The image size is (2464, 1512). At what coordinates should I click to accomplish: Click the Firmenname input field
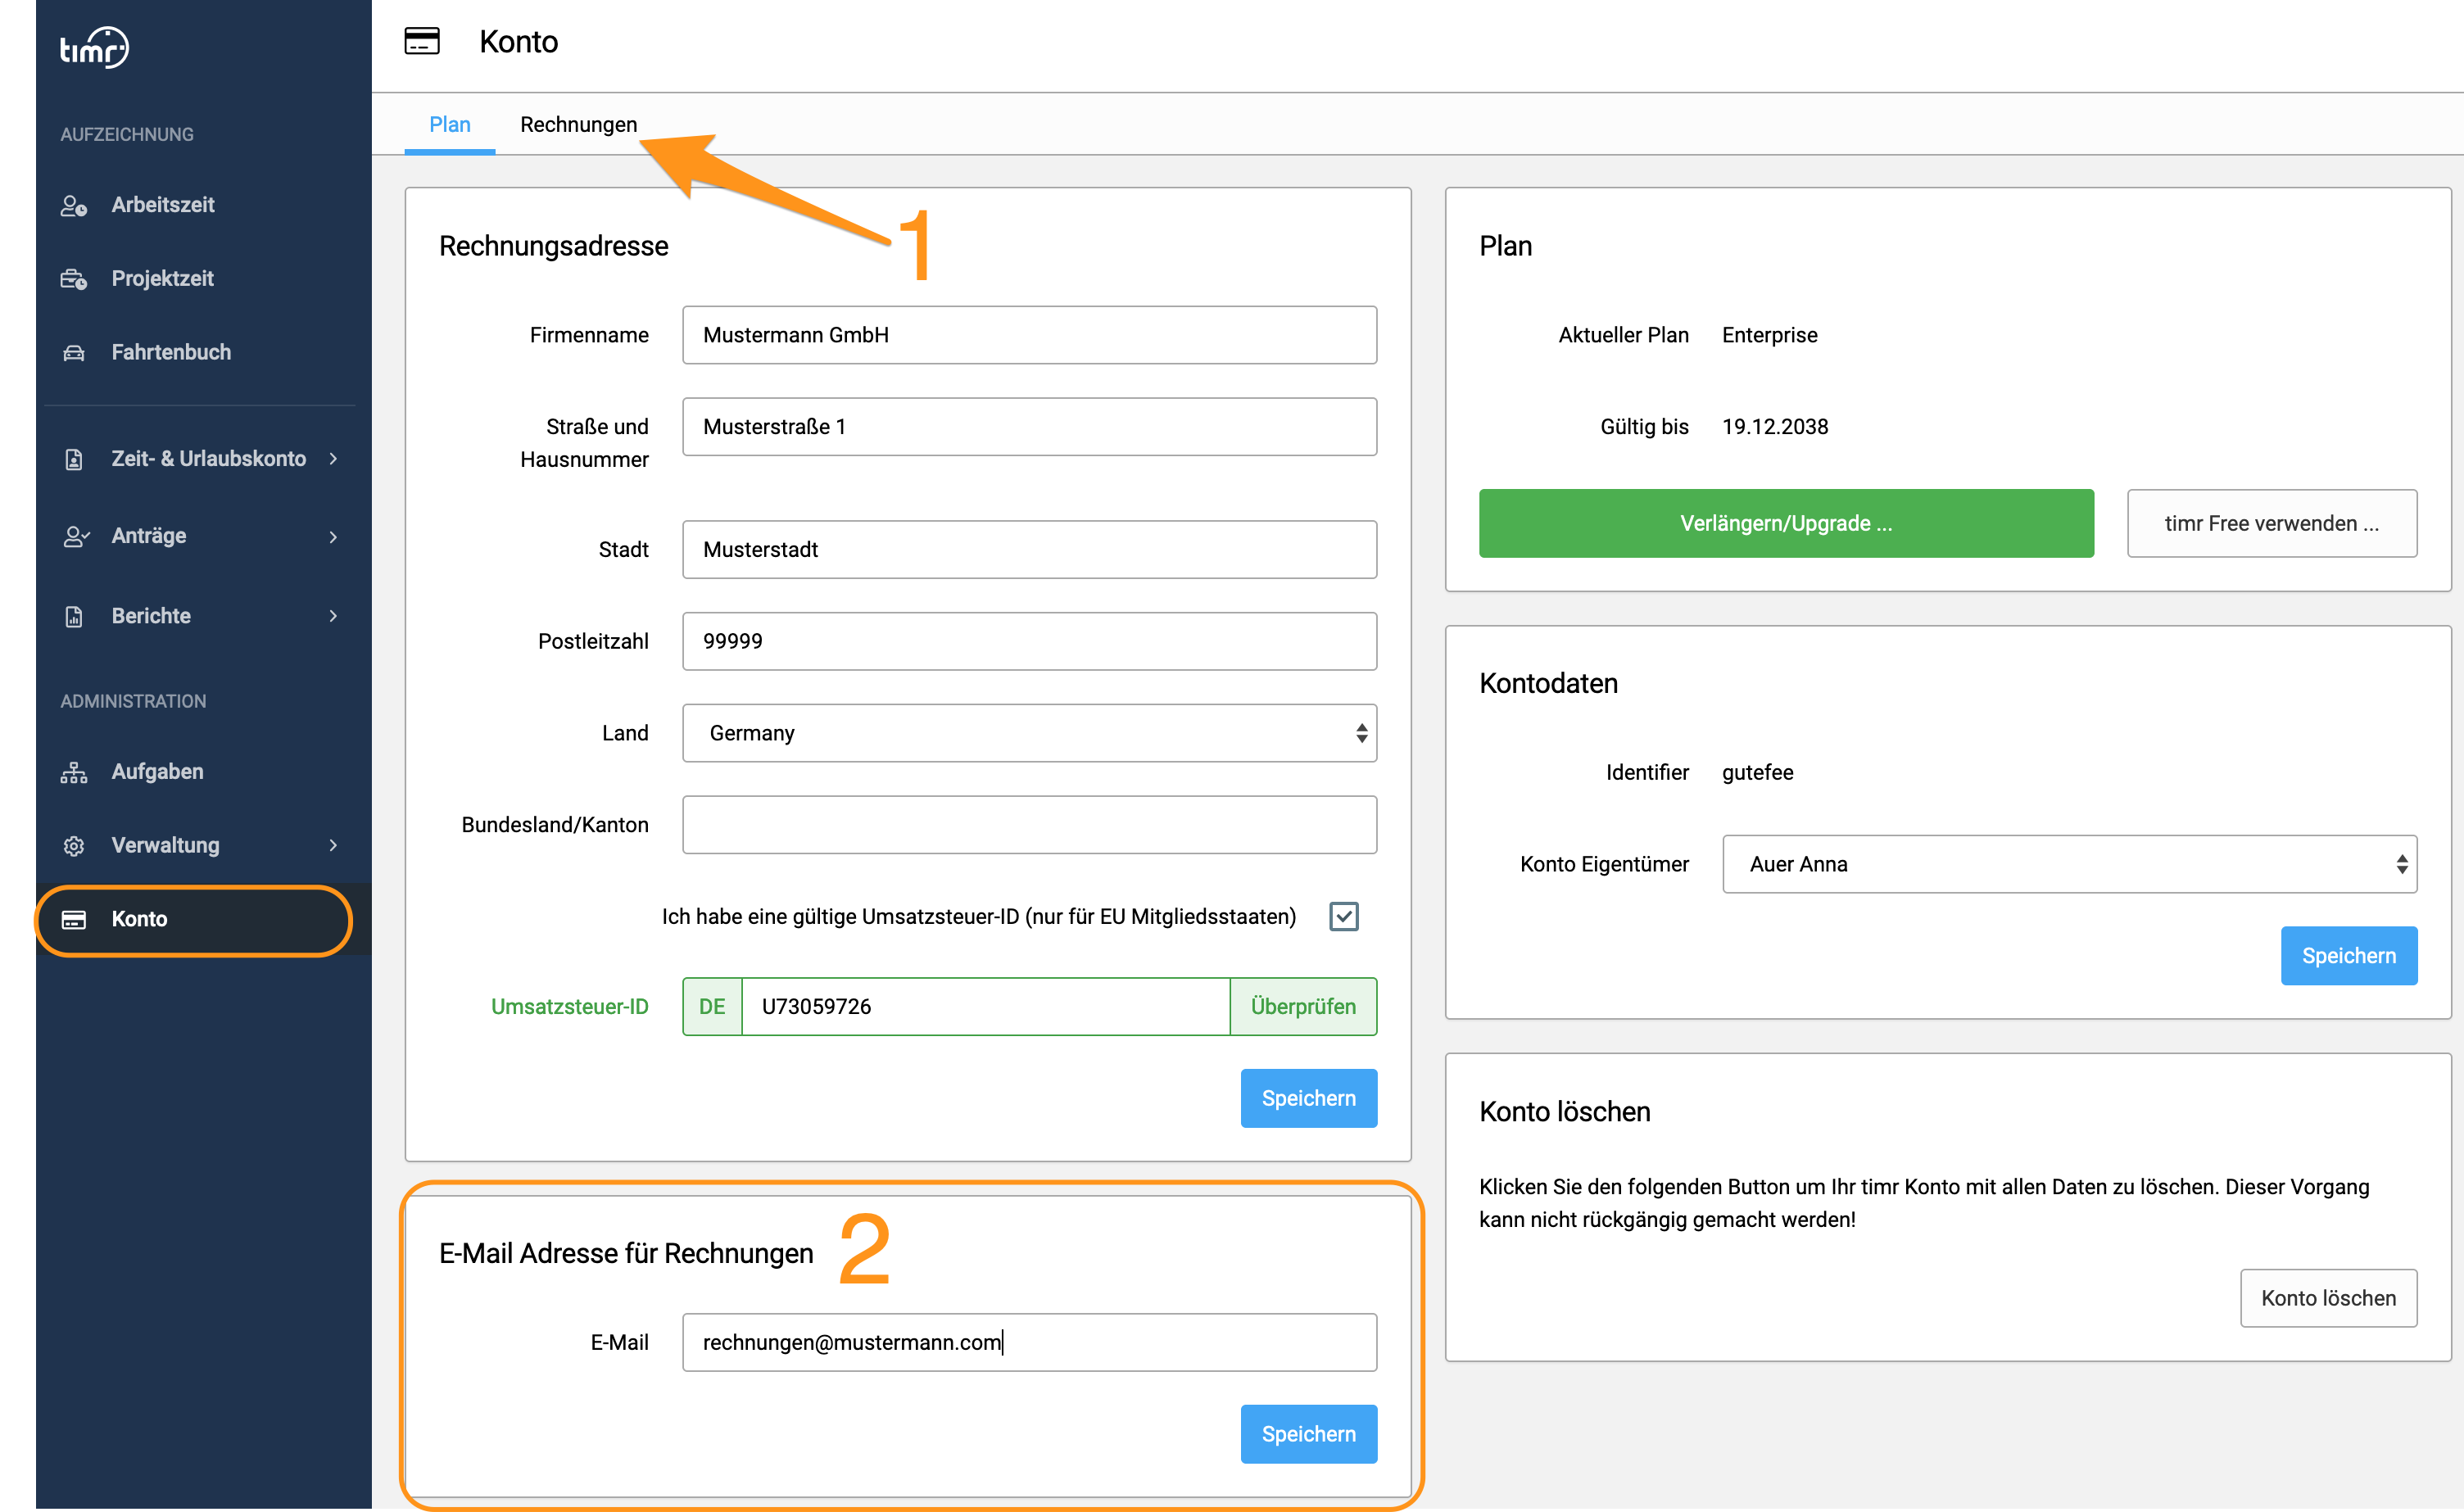coord(1030,335)
